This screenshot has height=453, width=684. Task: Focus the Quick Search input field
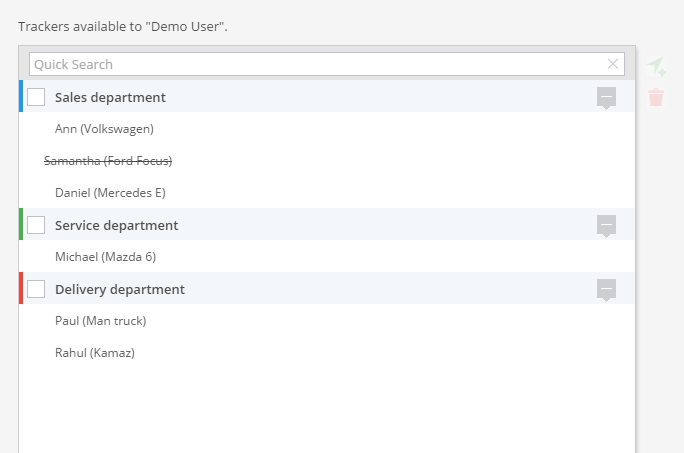click(310, 64)
